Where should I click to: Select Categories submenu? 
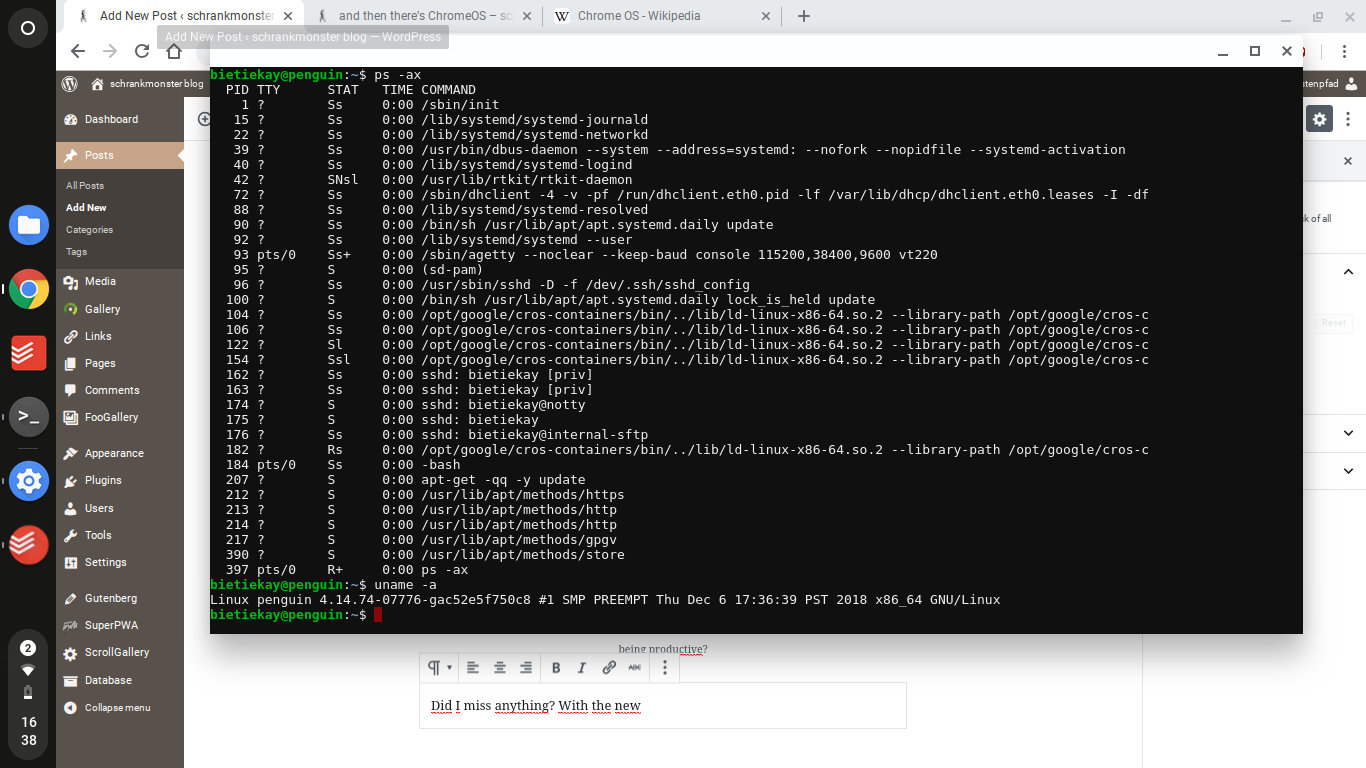(89, 230)
